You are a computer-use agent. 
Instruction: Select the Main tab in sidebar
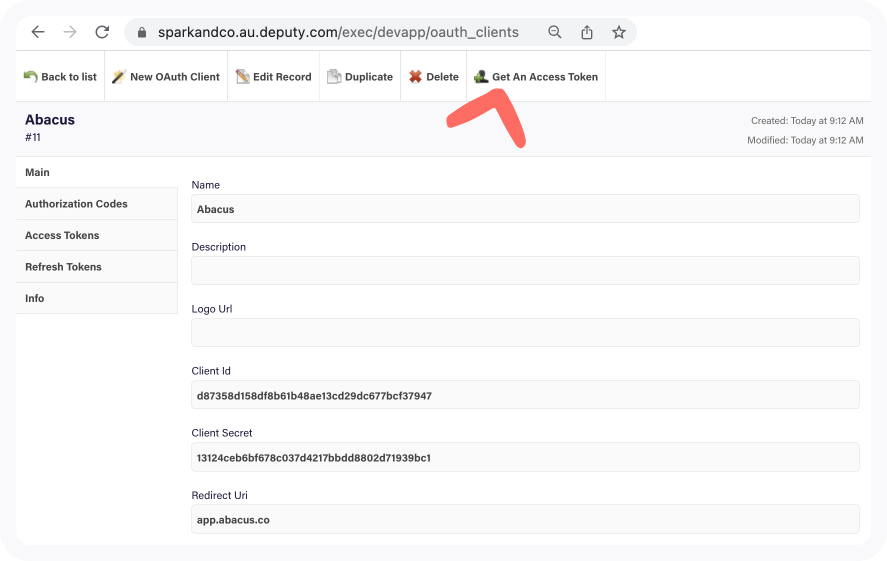(97, 172)
